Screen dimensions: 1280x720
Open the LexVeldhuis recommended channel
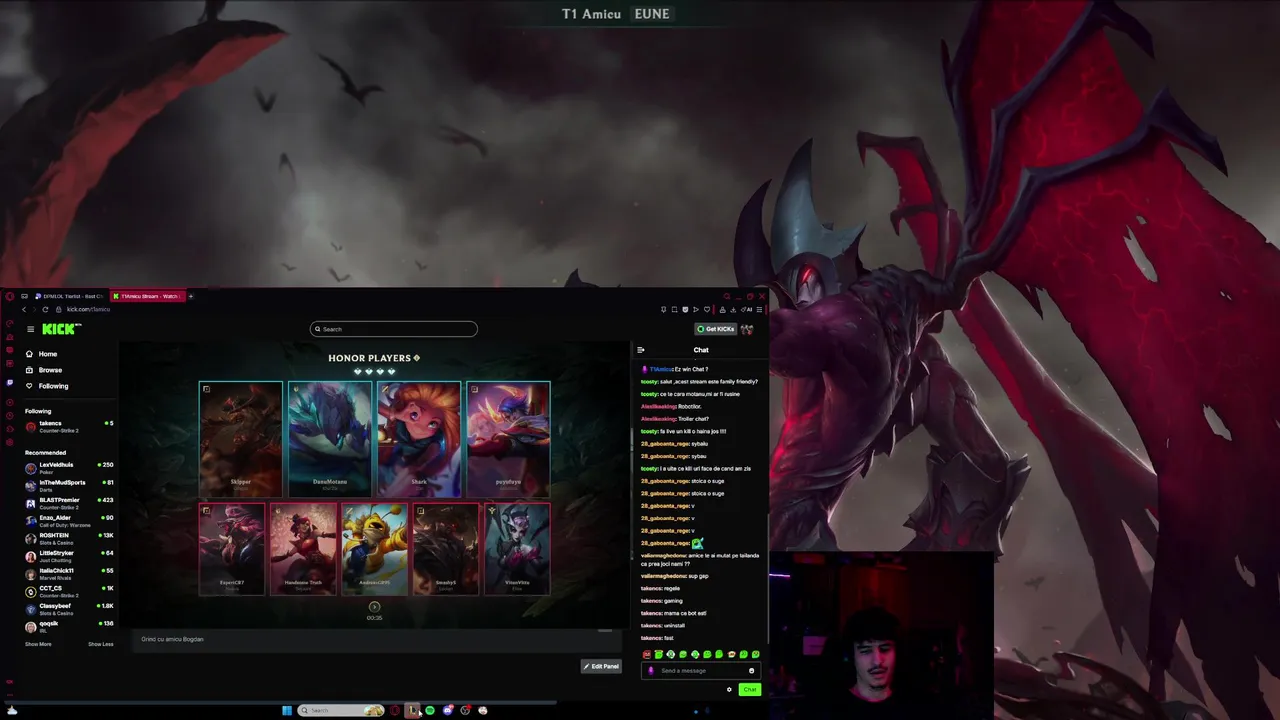click(69, 468)
